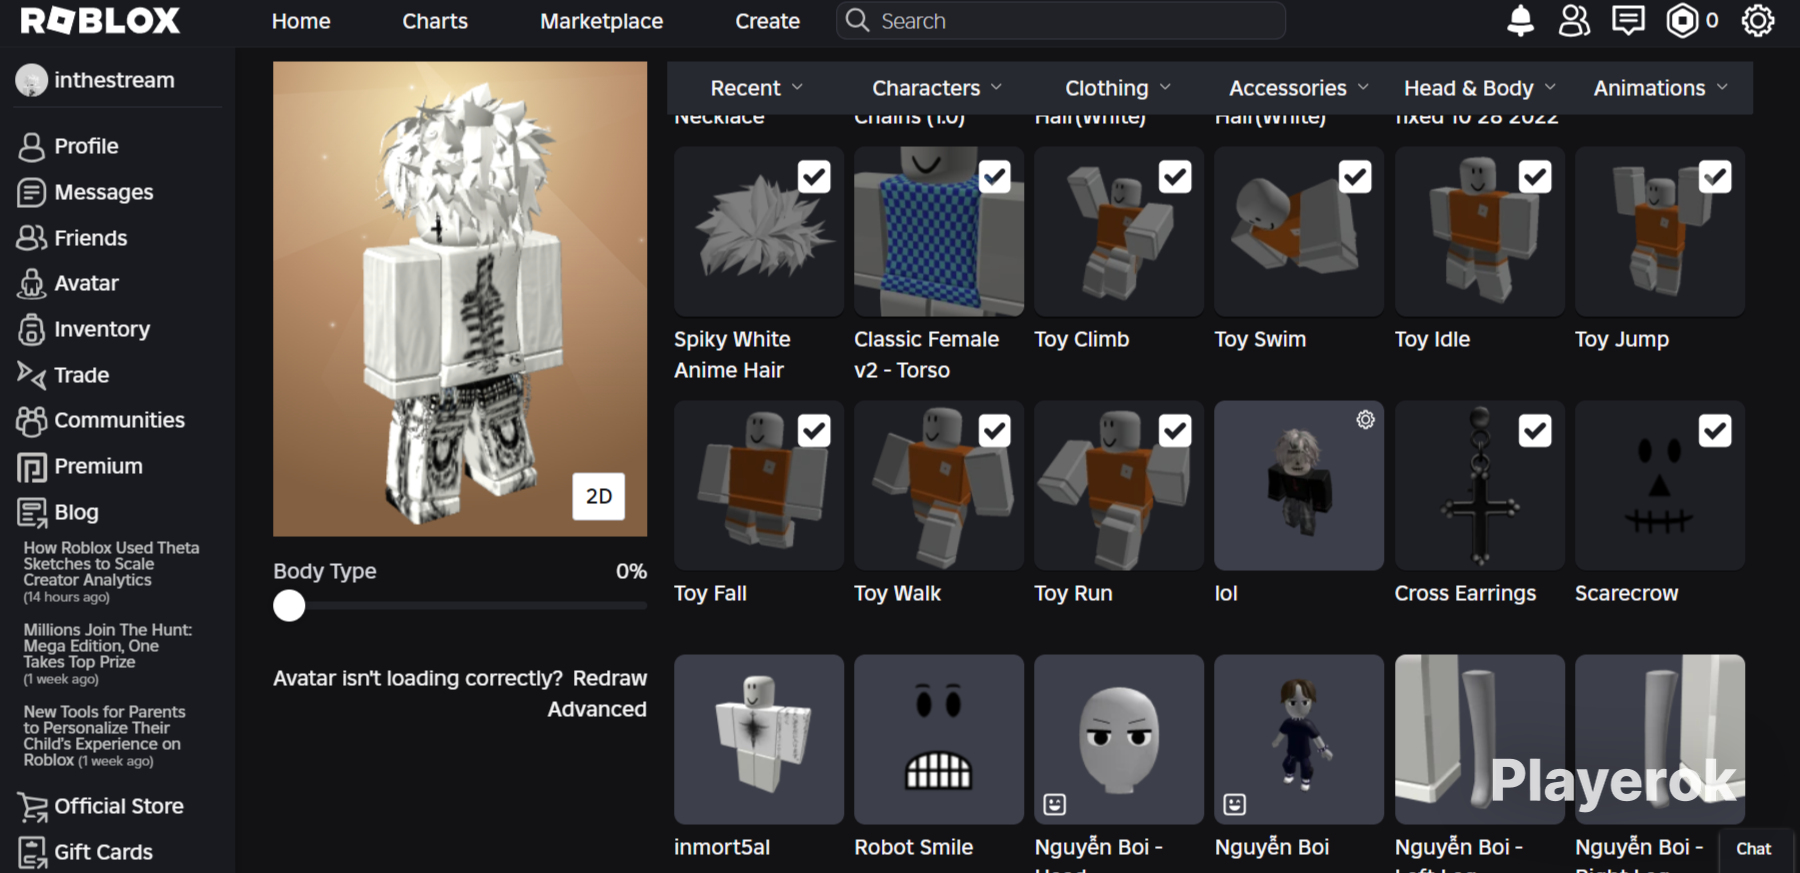The height and width of the screenshot is (873, 1800).
Task: Click the avatar 3D preview image
Action: click(x=460, y=299)
